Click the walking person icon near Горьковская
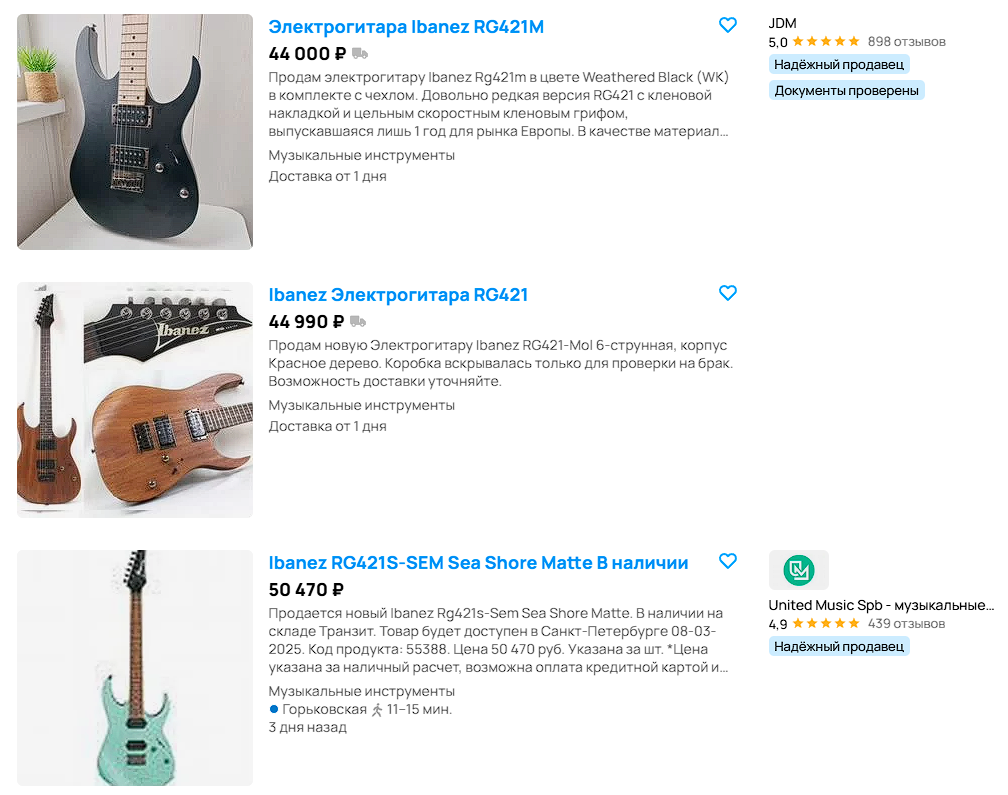Viewport: 1008px width, 795px height. pyautogui.click(x=377, y=710)
